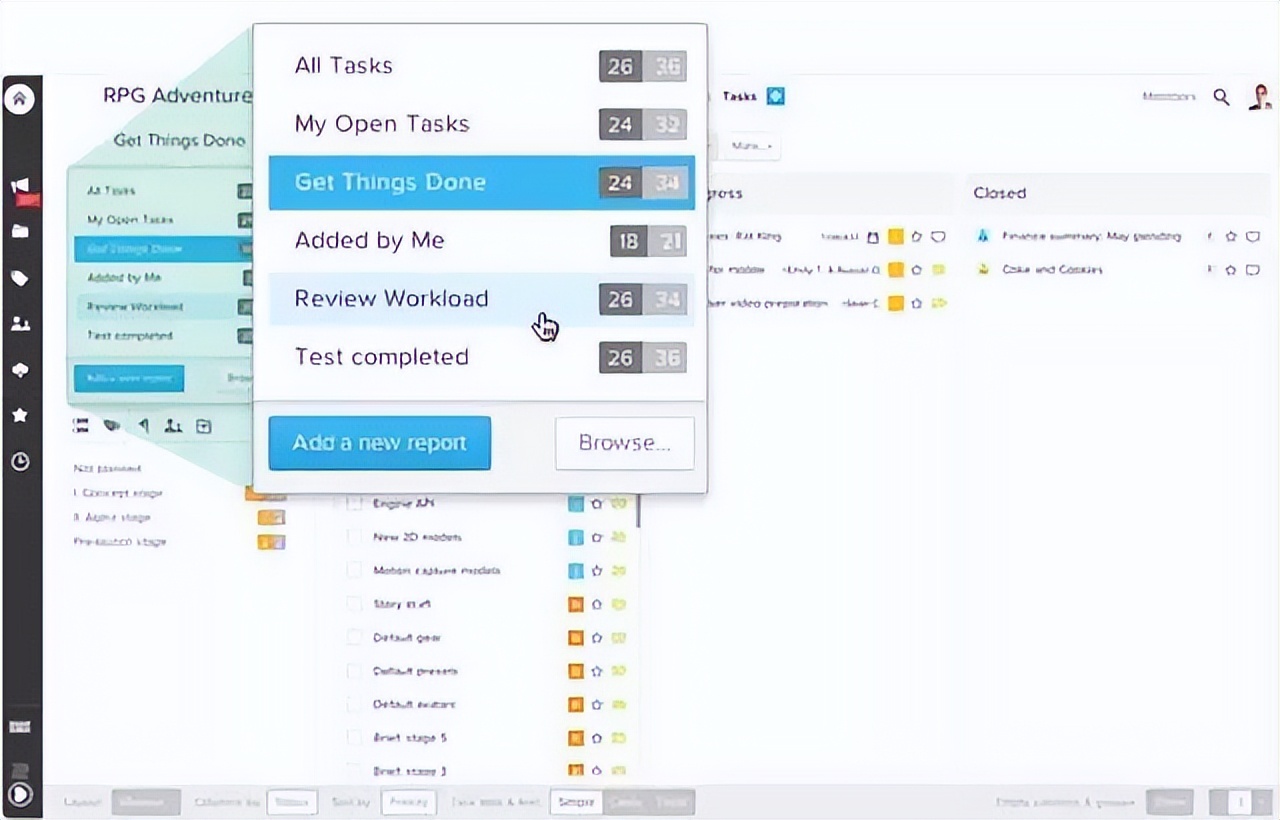Select My Open Tasks in the enlarged list

482,124
